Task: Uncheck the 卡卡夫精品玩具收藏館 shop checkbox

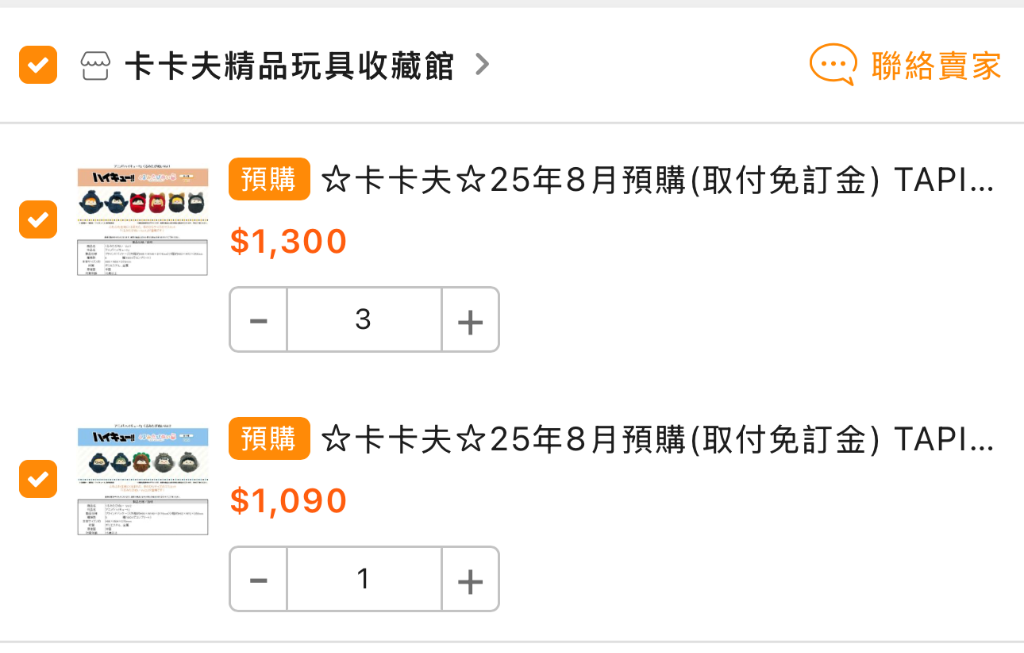Action: click(38, 65)
